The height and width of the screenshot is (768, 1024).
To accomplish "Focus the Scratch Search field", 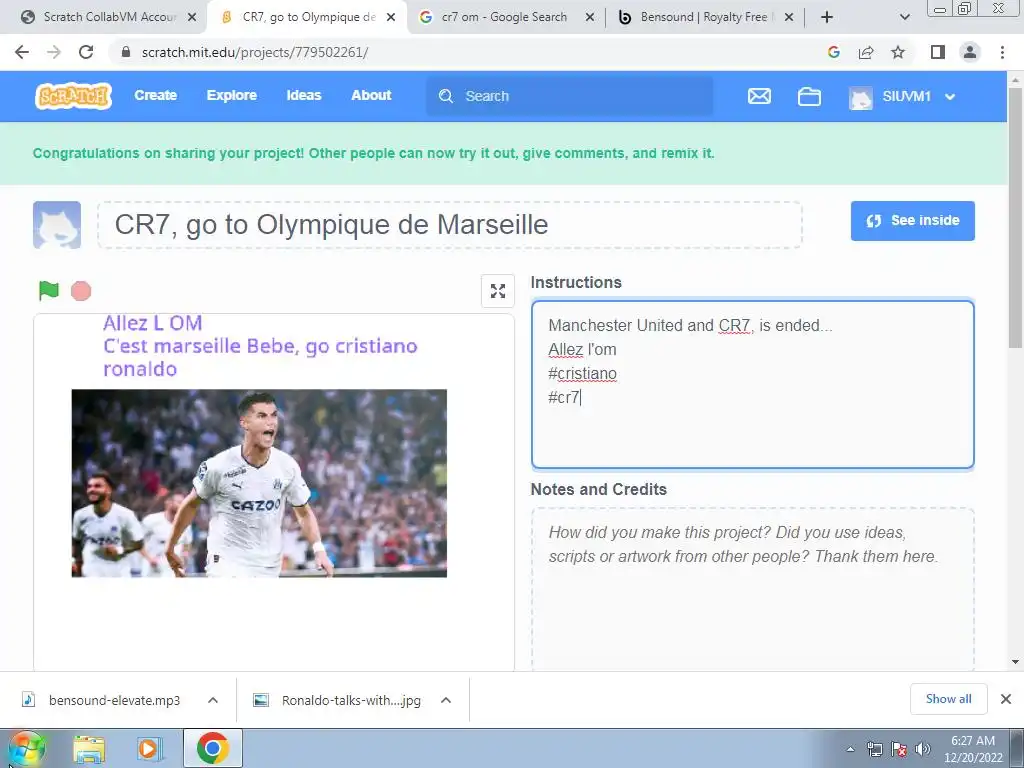I will (569, 96).
